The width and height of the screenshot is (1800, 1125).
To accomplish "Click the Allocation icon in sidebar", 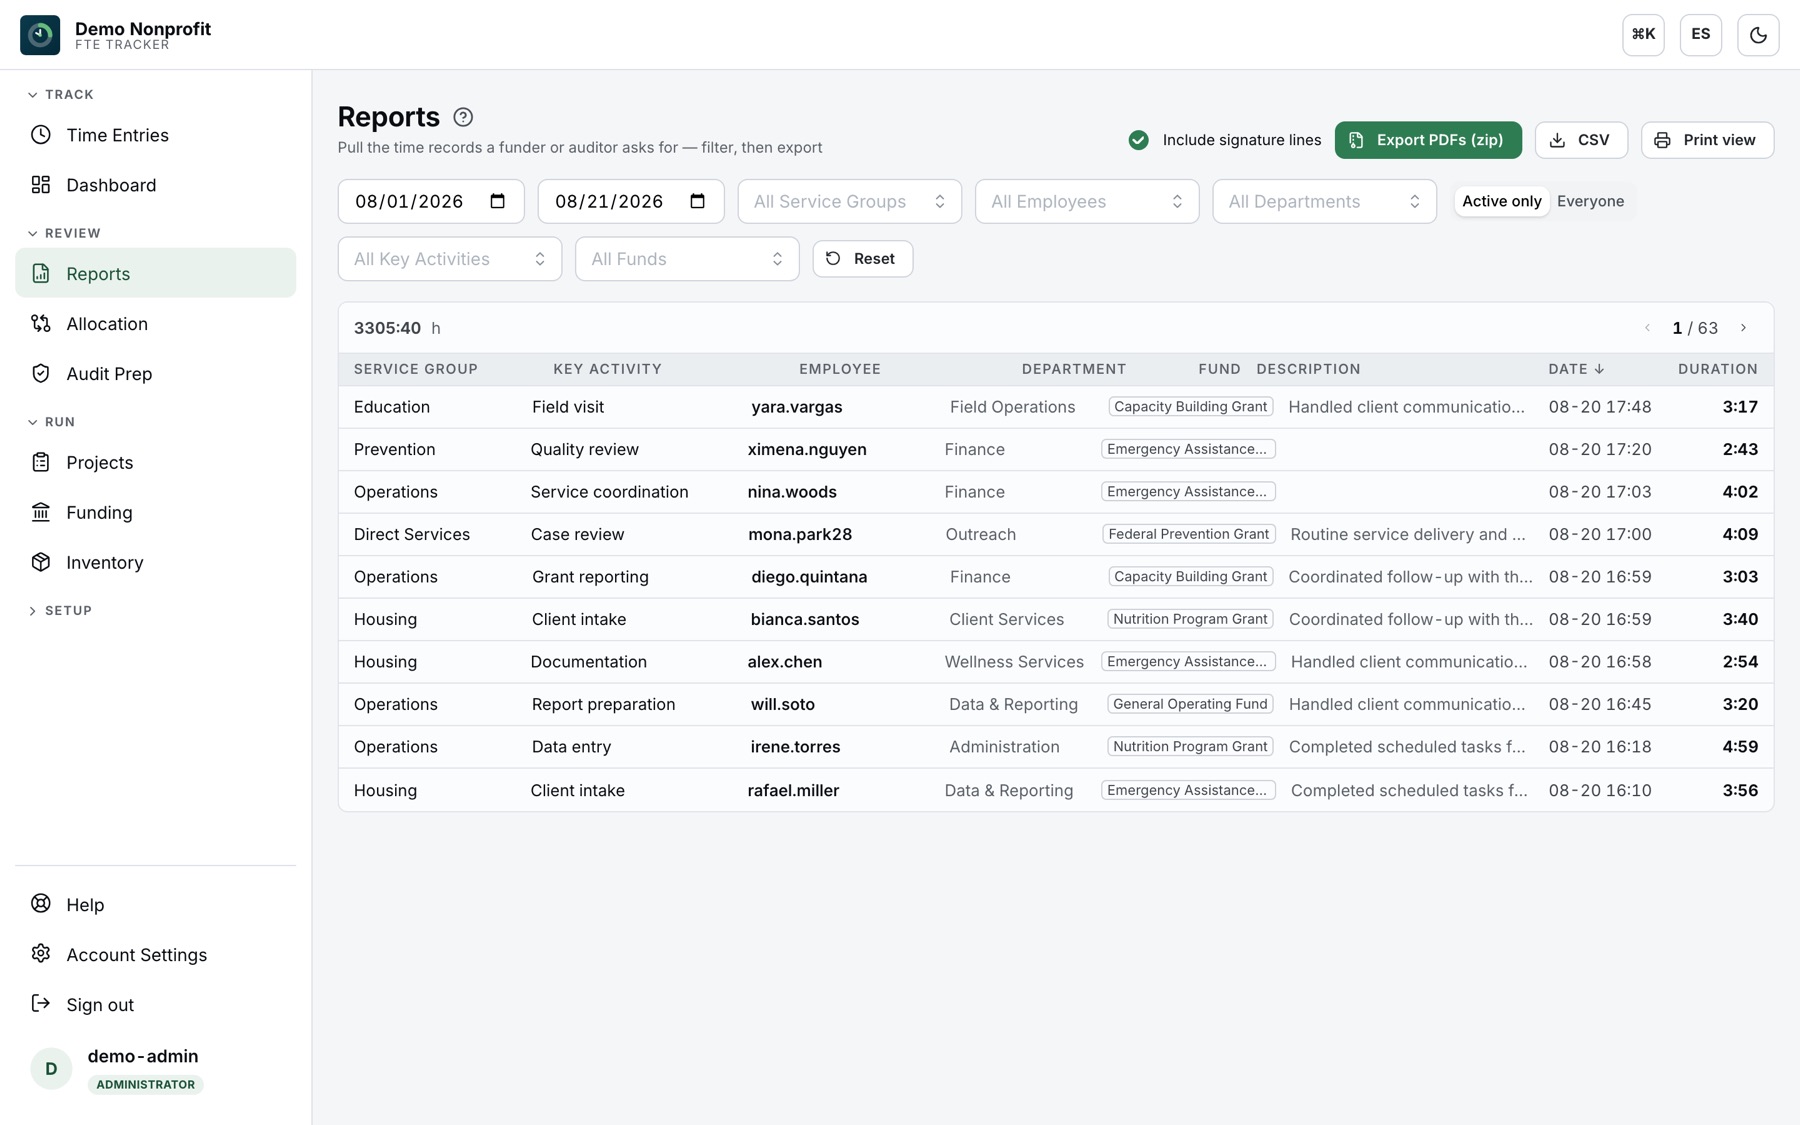I will tap(41, 323).
